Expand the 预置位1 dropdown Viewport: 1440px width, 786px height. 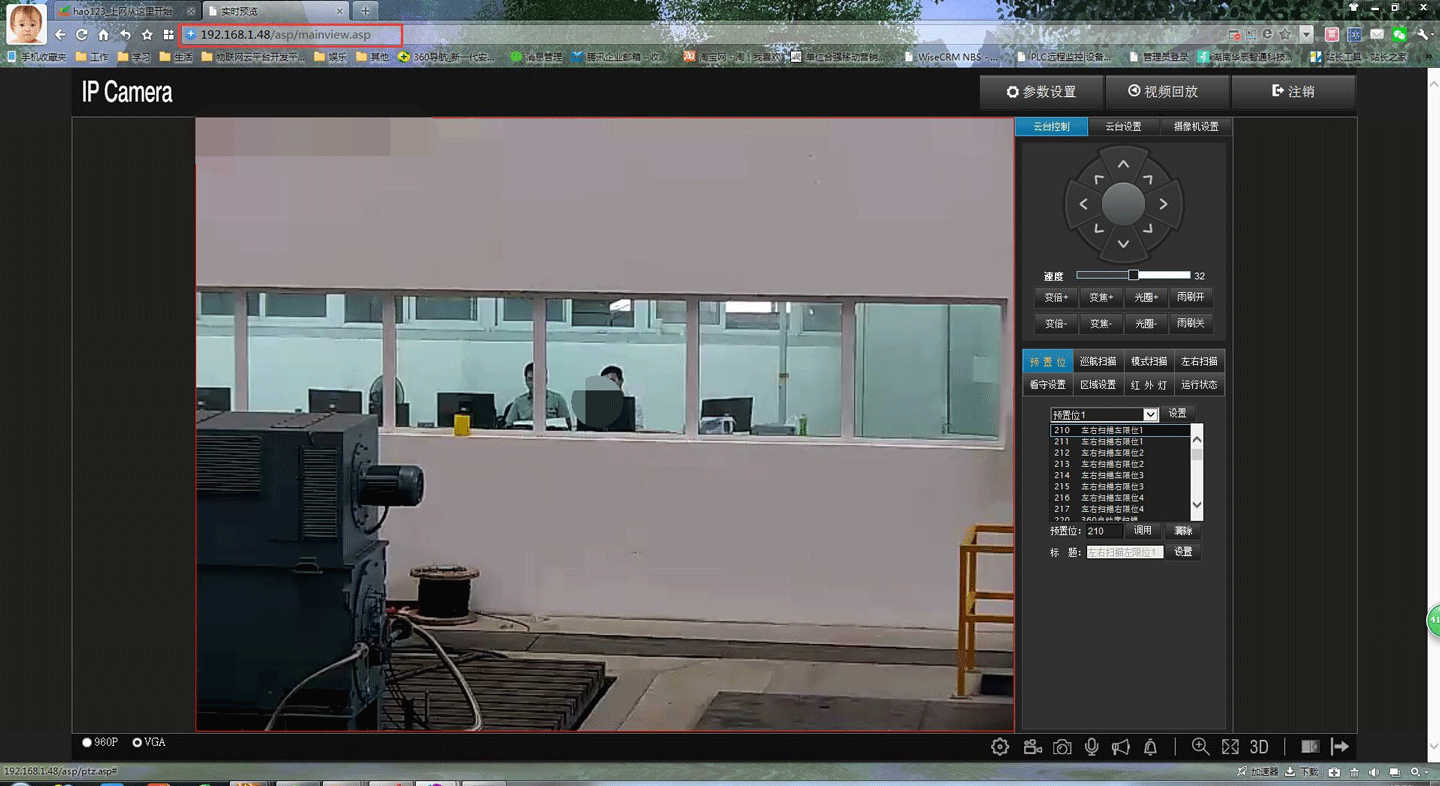pyautogui.click(x=1150, y=414)
